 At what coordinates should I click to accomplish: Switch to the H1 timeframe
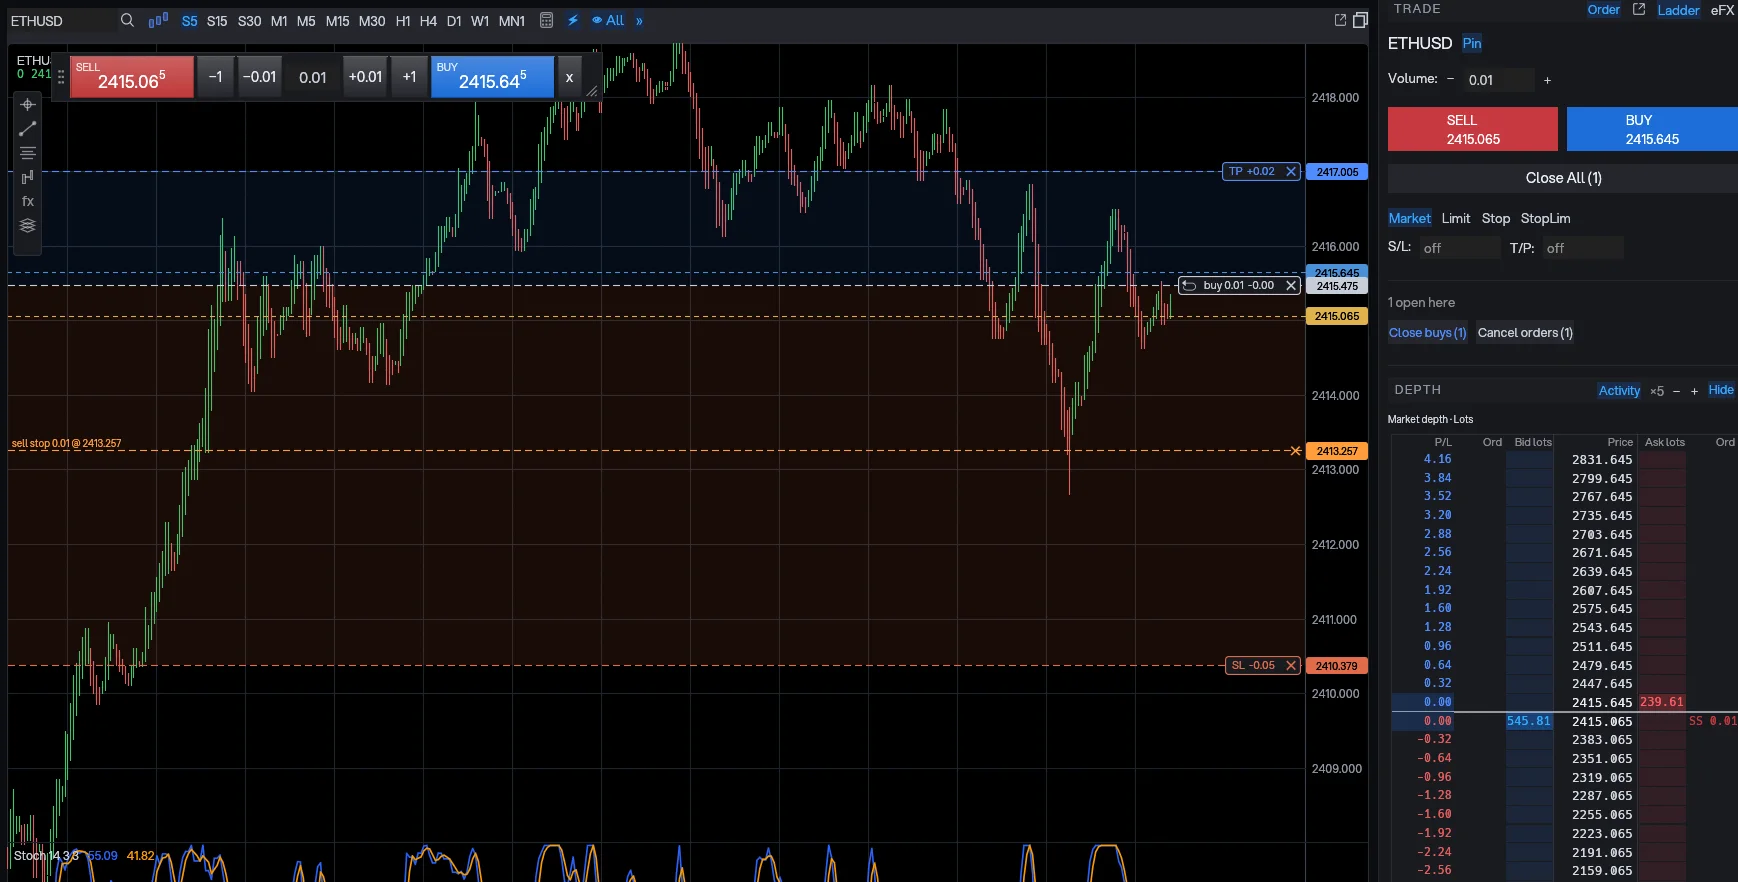[403, 21]
